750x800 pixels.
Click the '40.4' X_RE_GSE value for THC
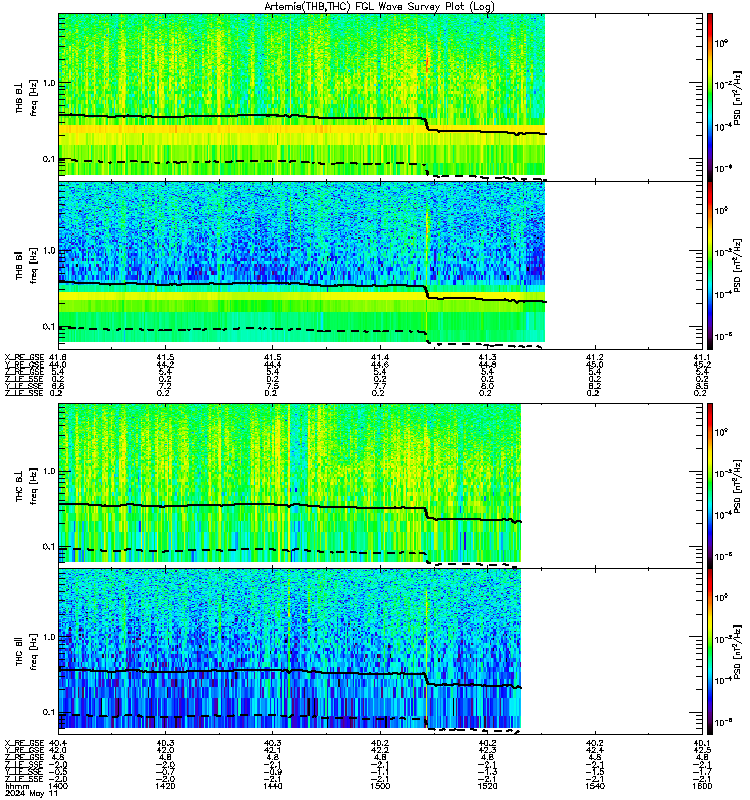[58, 743]
